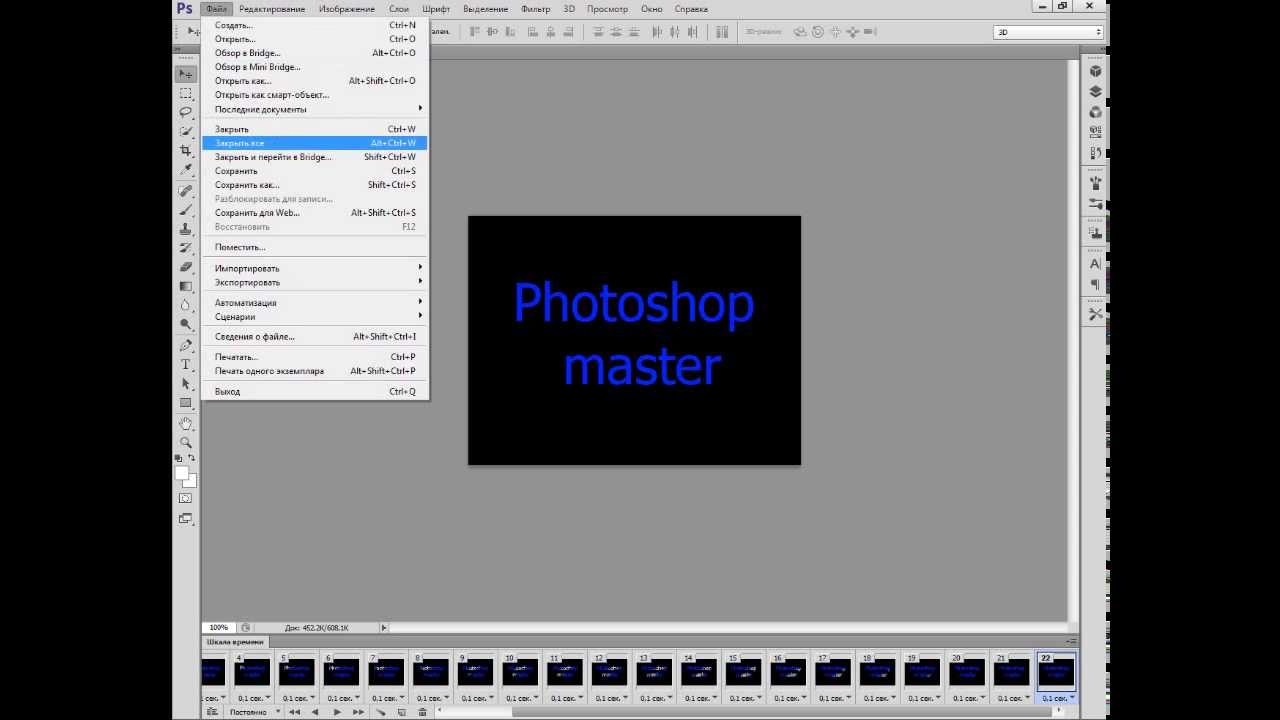1280x720 pixels.
Task: Click the trash icon to delete frame
Action: [x=423, y=712]
